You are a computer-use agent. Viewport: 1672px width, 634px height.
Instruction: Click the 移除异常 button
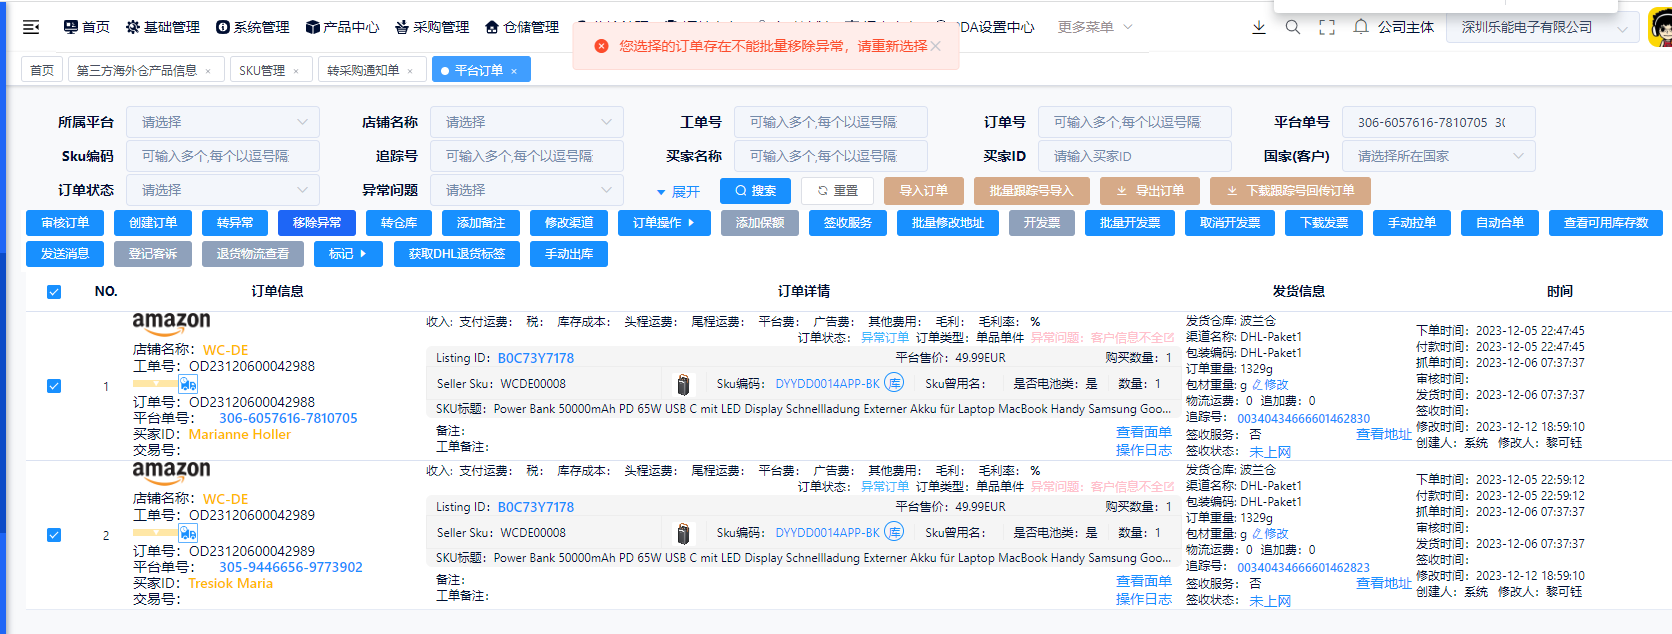click(x=317, y=223)
